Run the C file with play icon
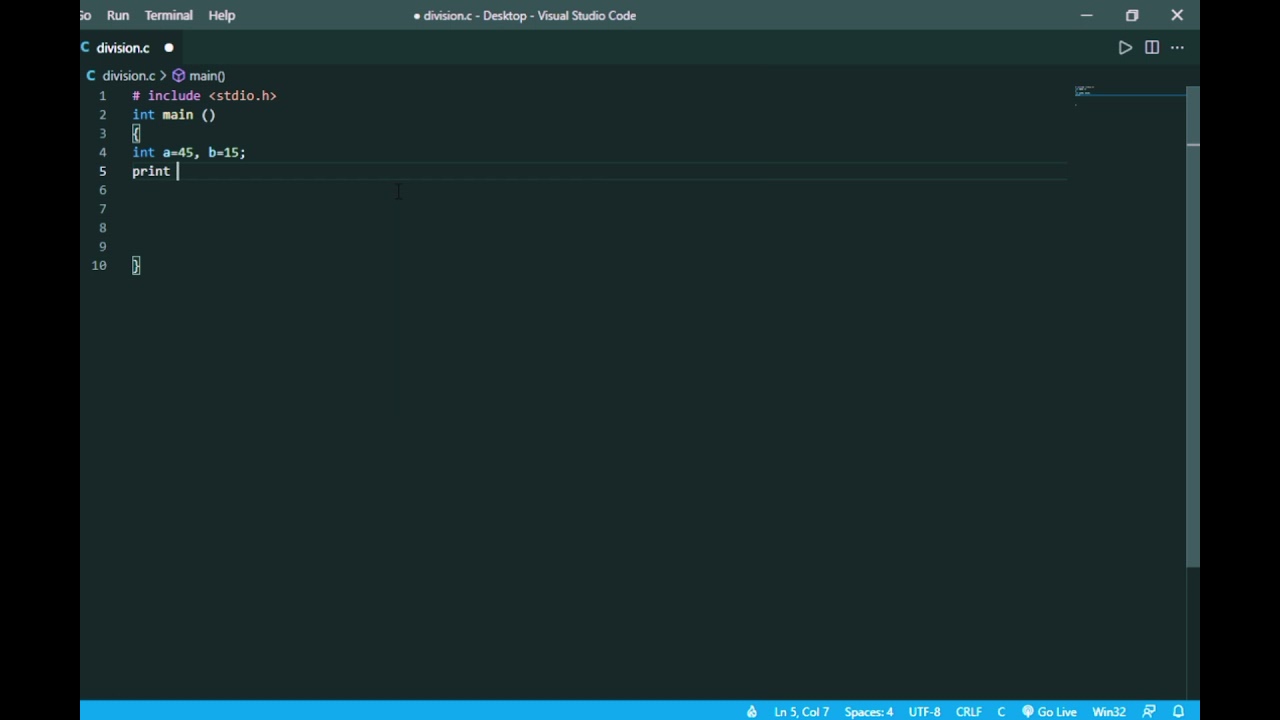The width and height of the screenshot is (1280, 720). point(1125,48)
